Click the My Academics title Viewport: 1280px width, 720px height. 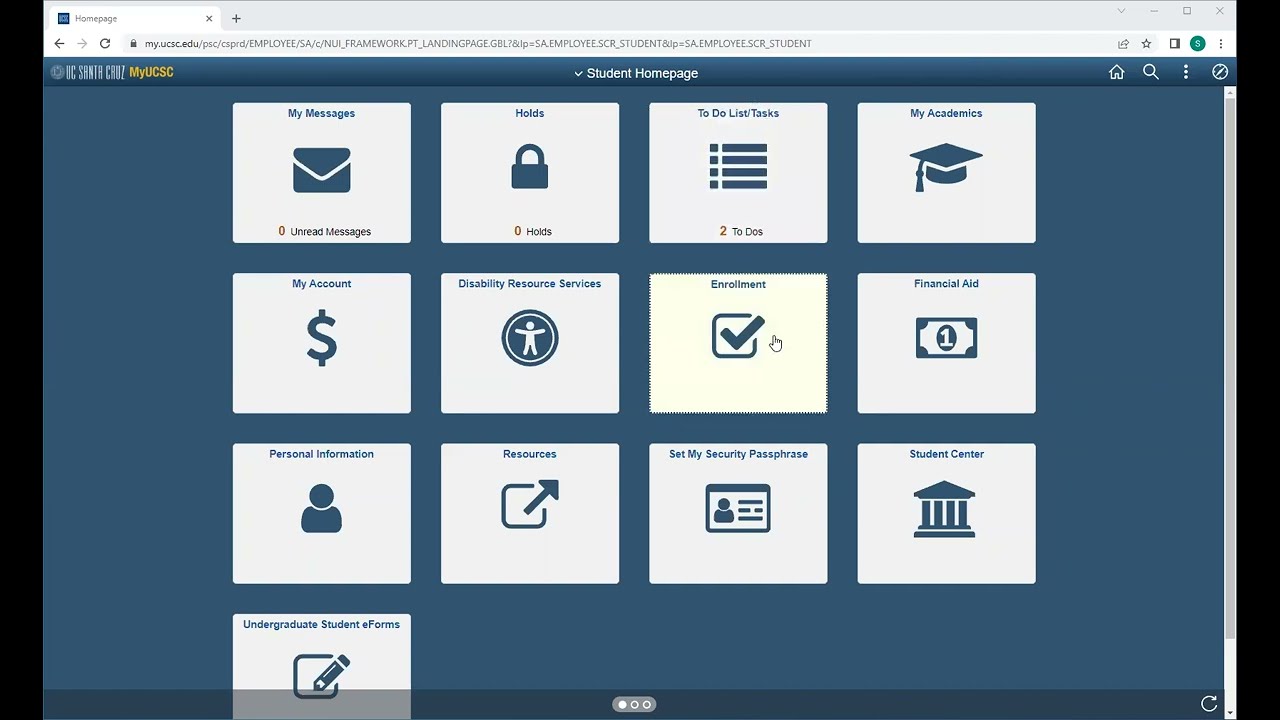946,113
